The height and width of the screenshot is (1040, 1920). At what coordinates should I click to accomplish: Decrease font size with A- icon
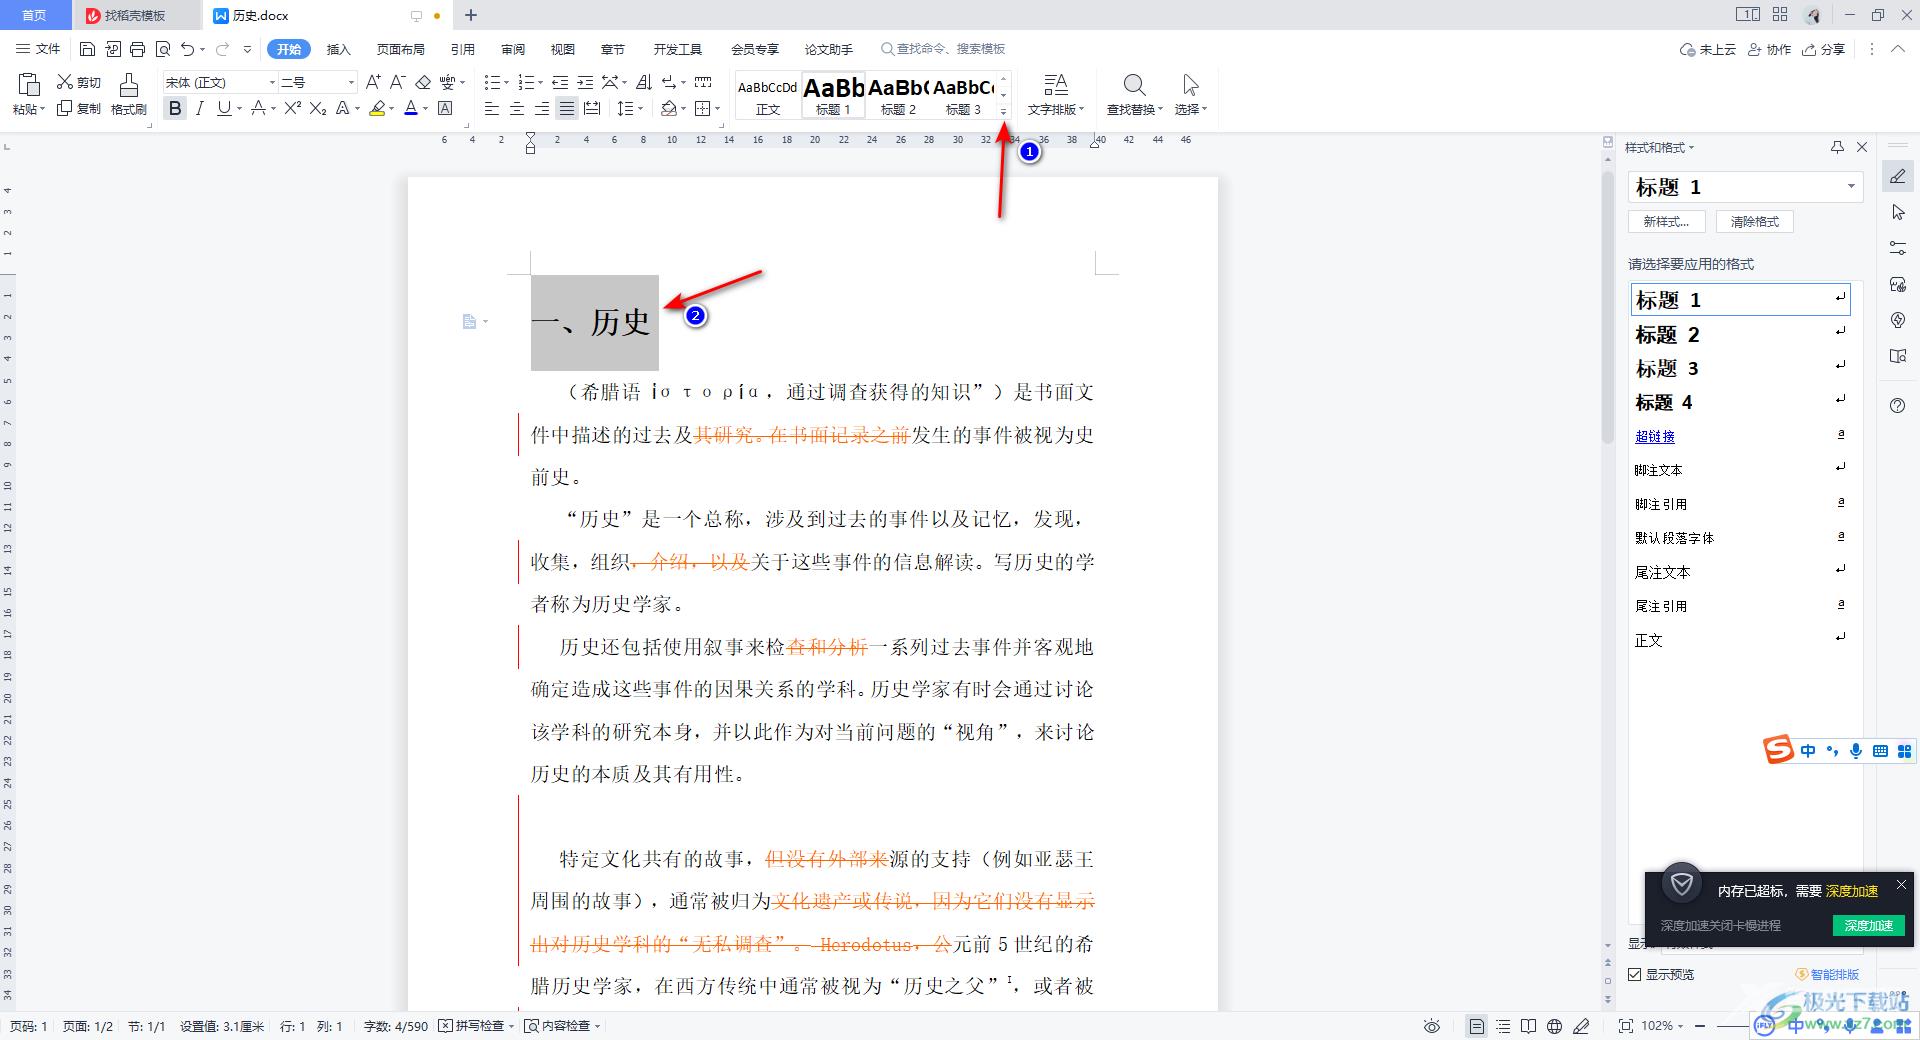pos(397,82)
